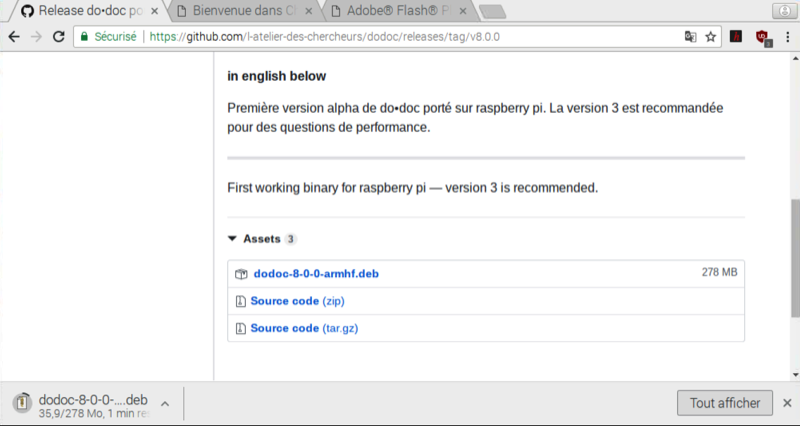Download Source code tar.gz archive
The image size is (800, 426).
point(284,328)
